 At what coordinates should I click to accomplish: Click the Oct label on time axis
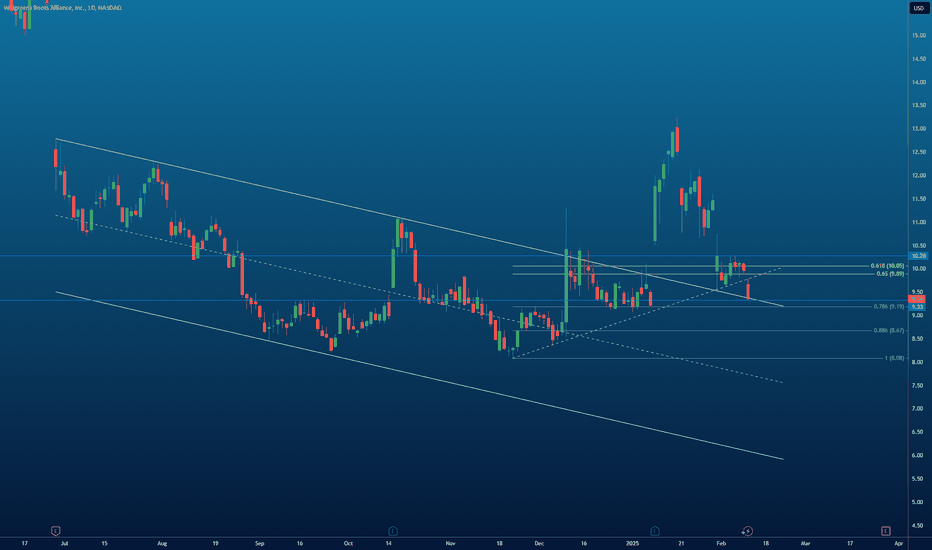(348, 543)
